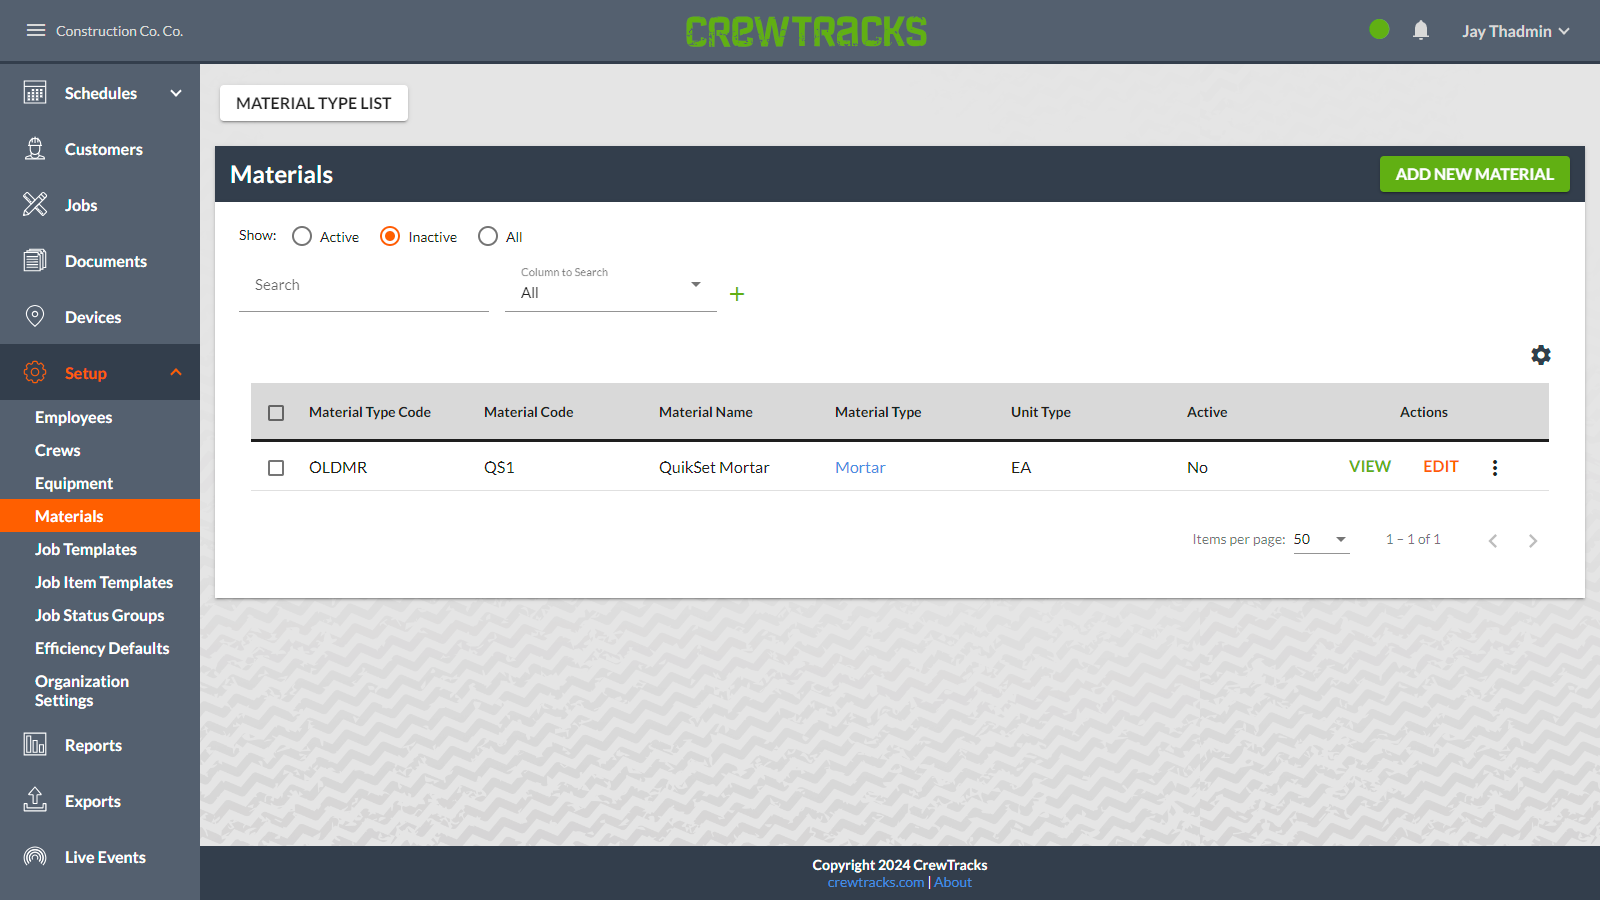Open table column settings gear
1600x900 pixels.
click(x=1541, y=355)
